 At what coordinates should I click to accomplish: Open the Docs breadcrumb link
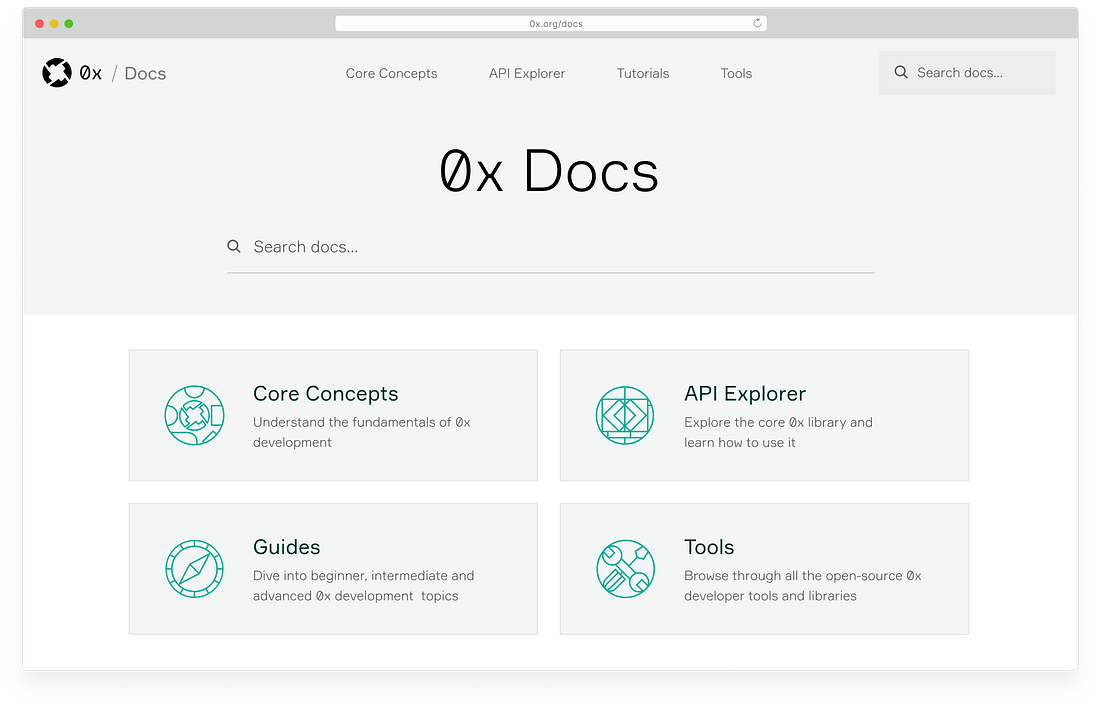145,74
